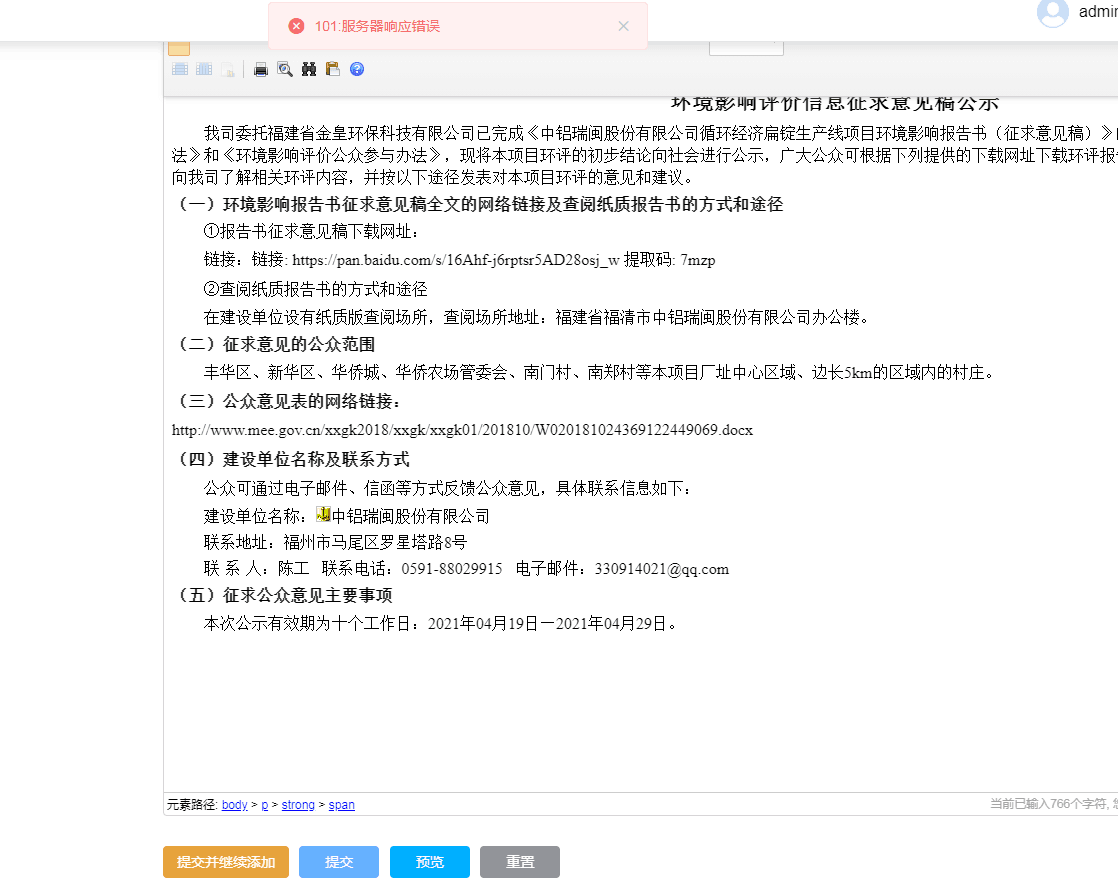The height and width of the screenshot is (890, 1118).
Task: Click the mee.gov.cn docx URL text
Action: tap(462, 430)
